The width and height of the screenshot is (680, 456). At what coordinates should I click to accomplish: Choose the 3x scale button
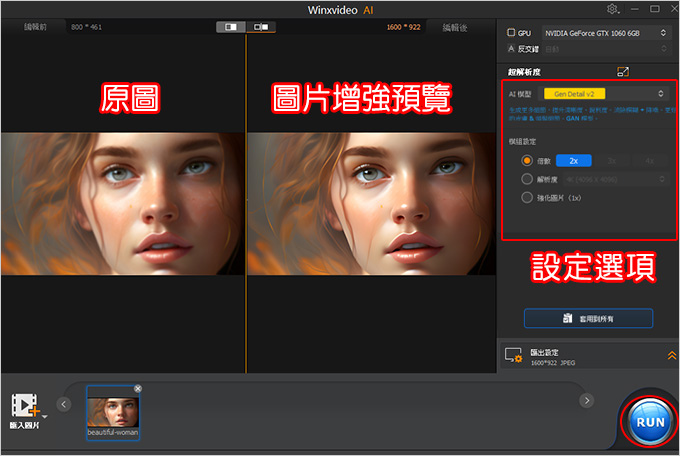click(x=611, y=161)
